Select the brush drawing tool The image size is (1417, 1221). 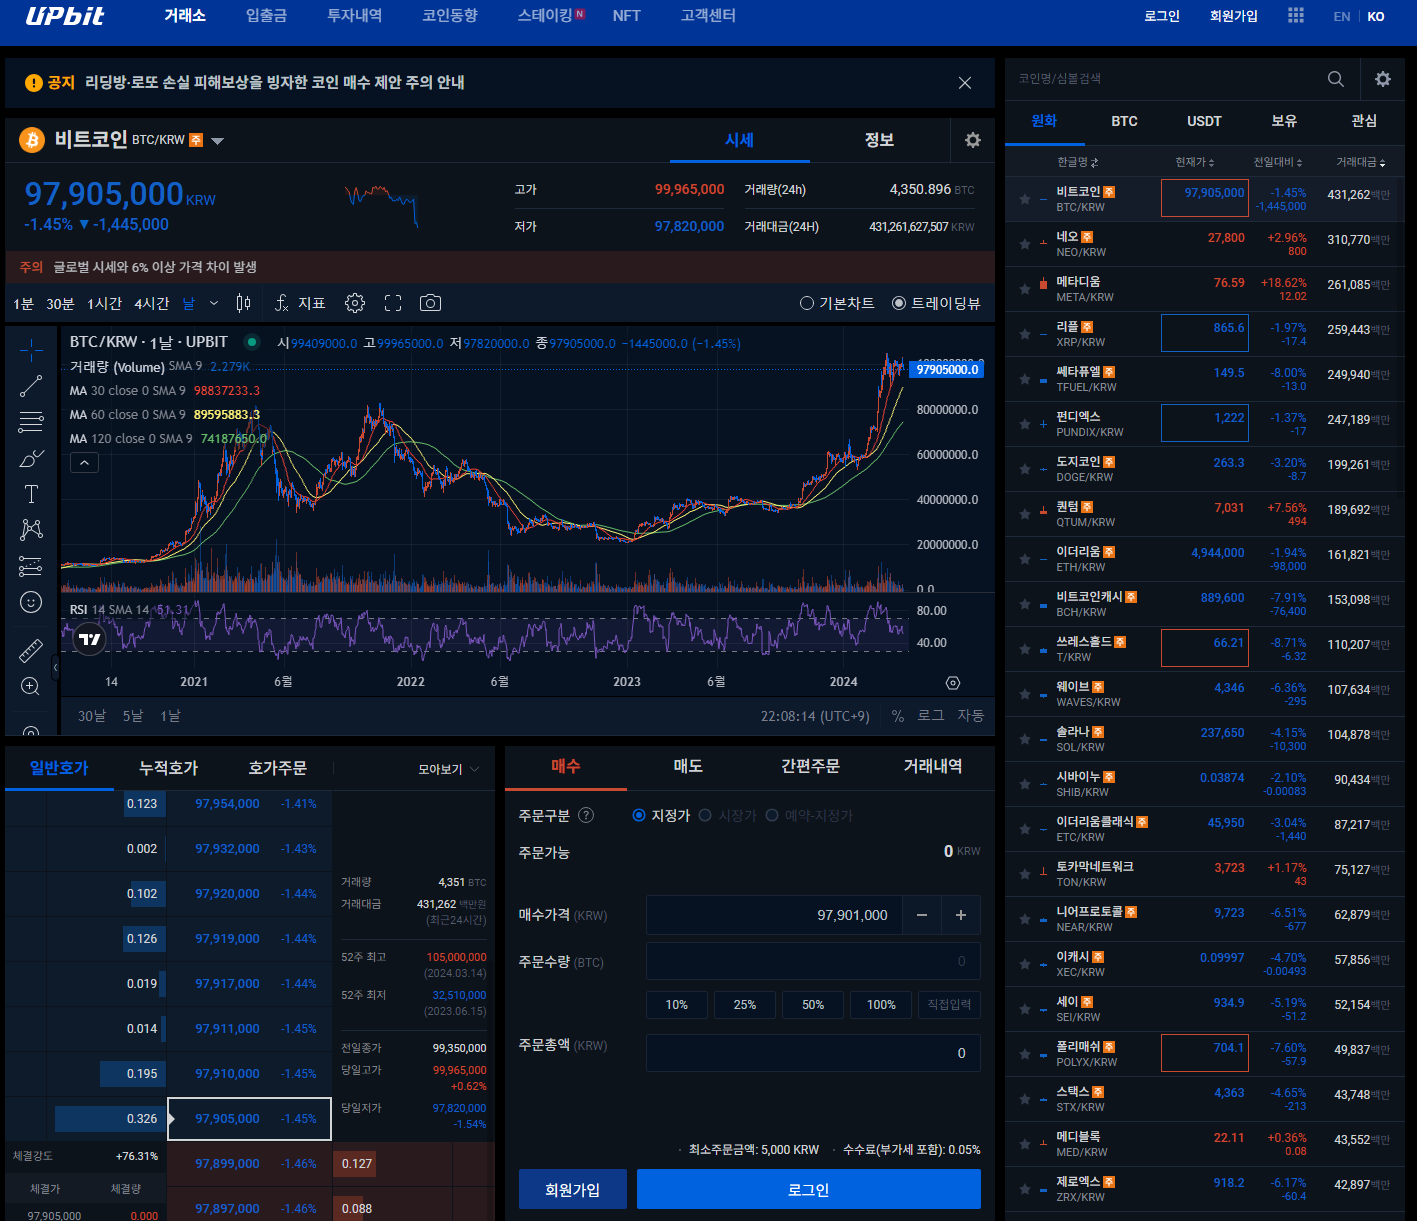pos(31,458)
